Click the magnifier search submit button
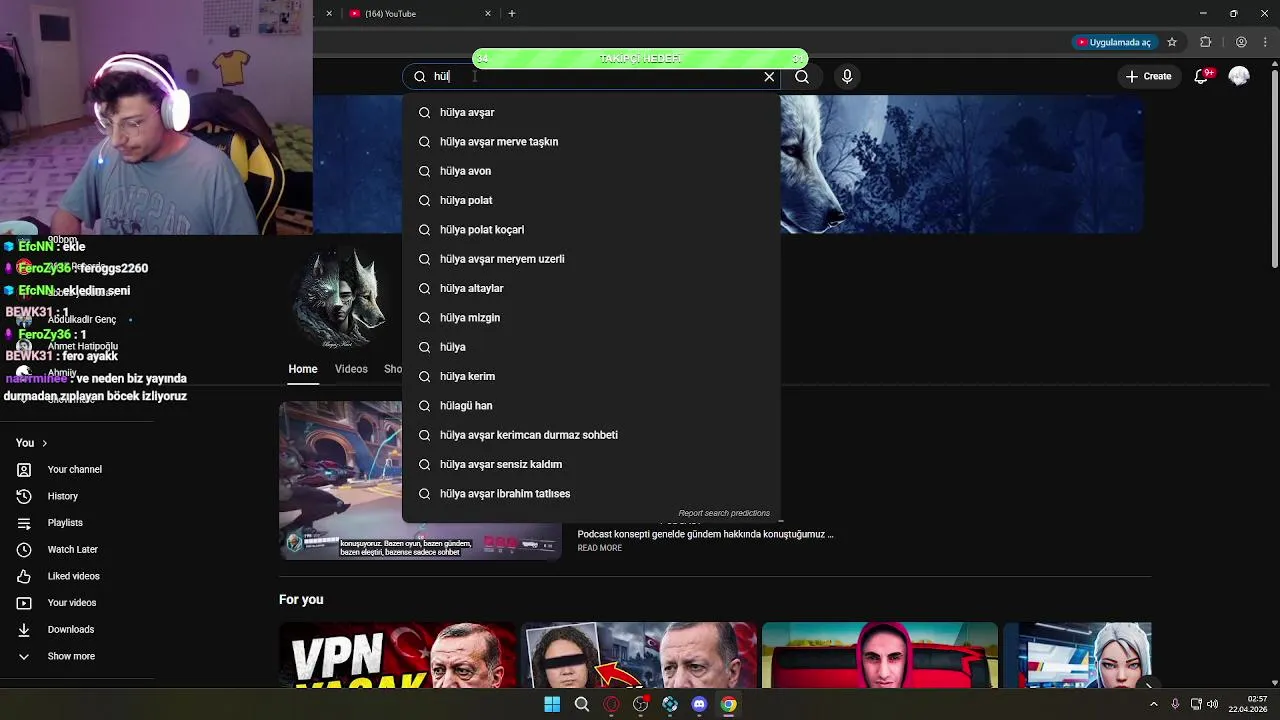The width and height of the screenshot is (1280, 720). click(x=802, y=76)
